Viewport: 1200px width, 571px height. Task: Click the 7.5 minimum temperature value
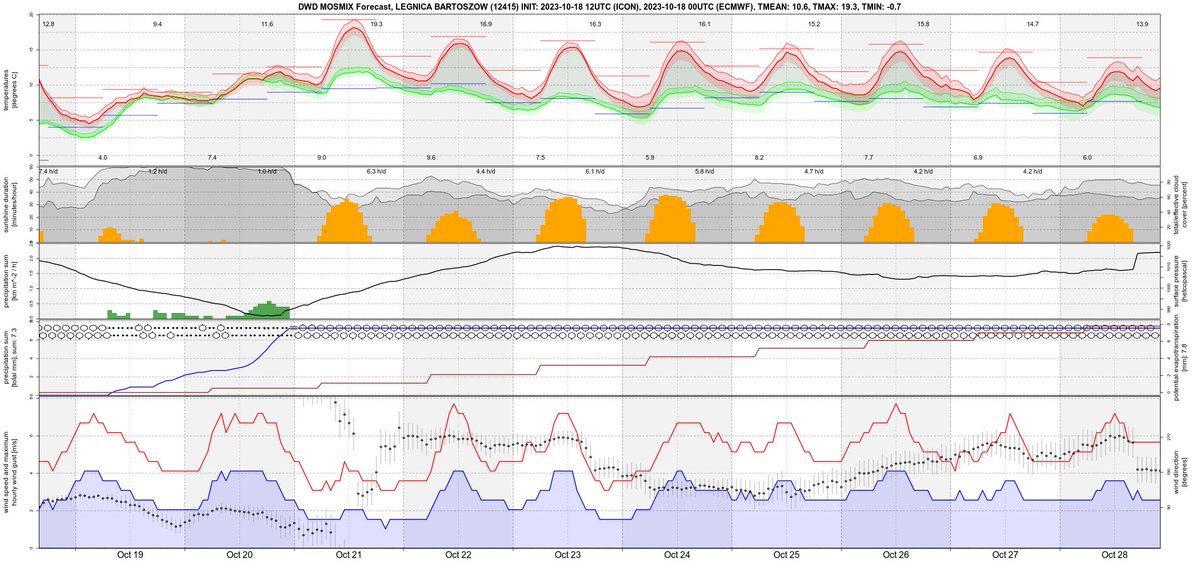pyautogui.click(x=540, y=158)
